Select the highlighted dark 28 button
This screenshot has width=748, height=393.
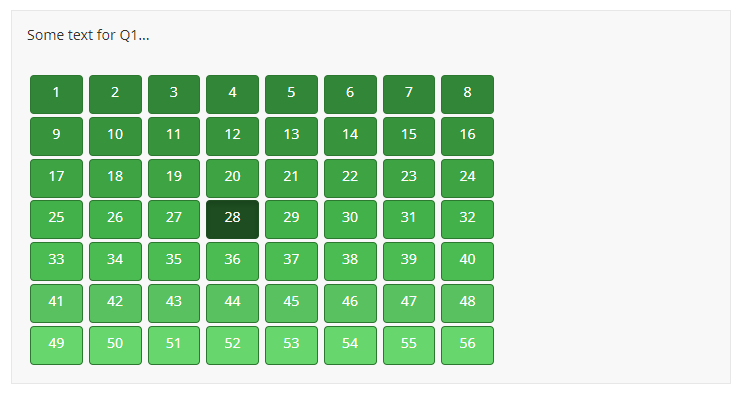tap(232, 219)
